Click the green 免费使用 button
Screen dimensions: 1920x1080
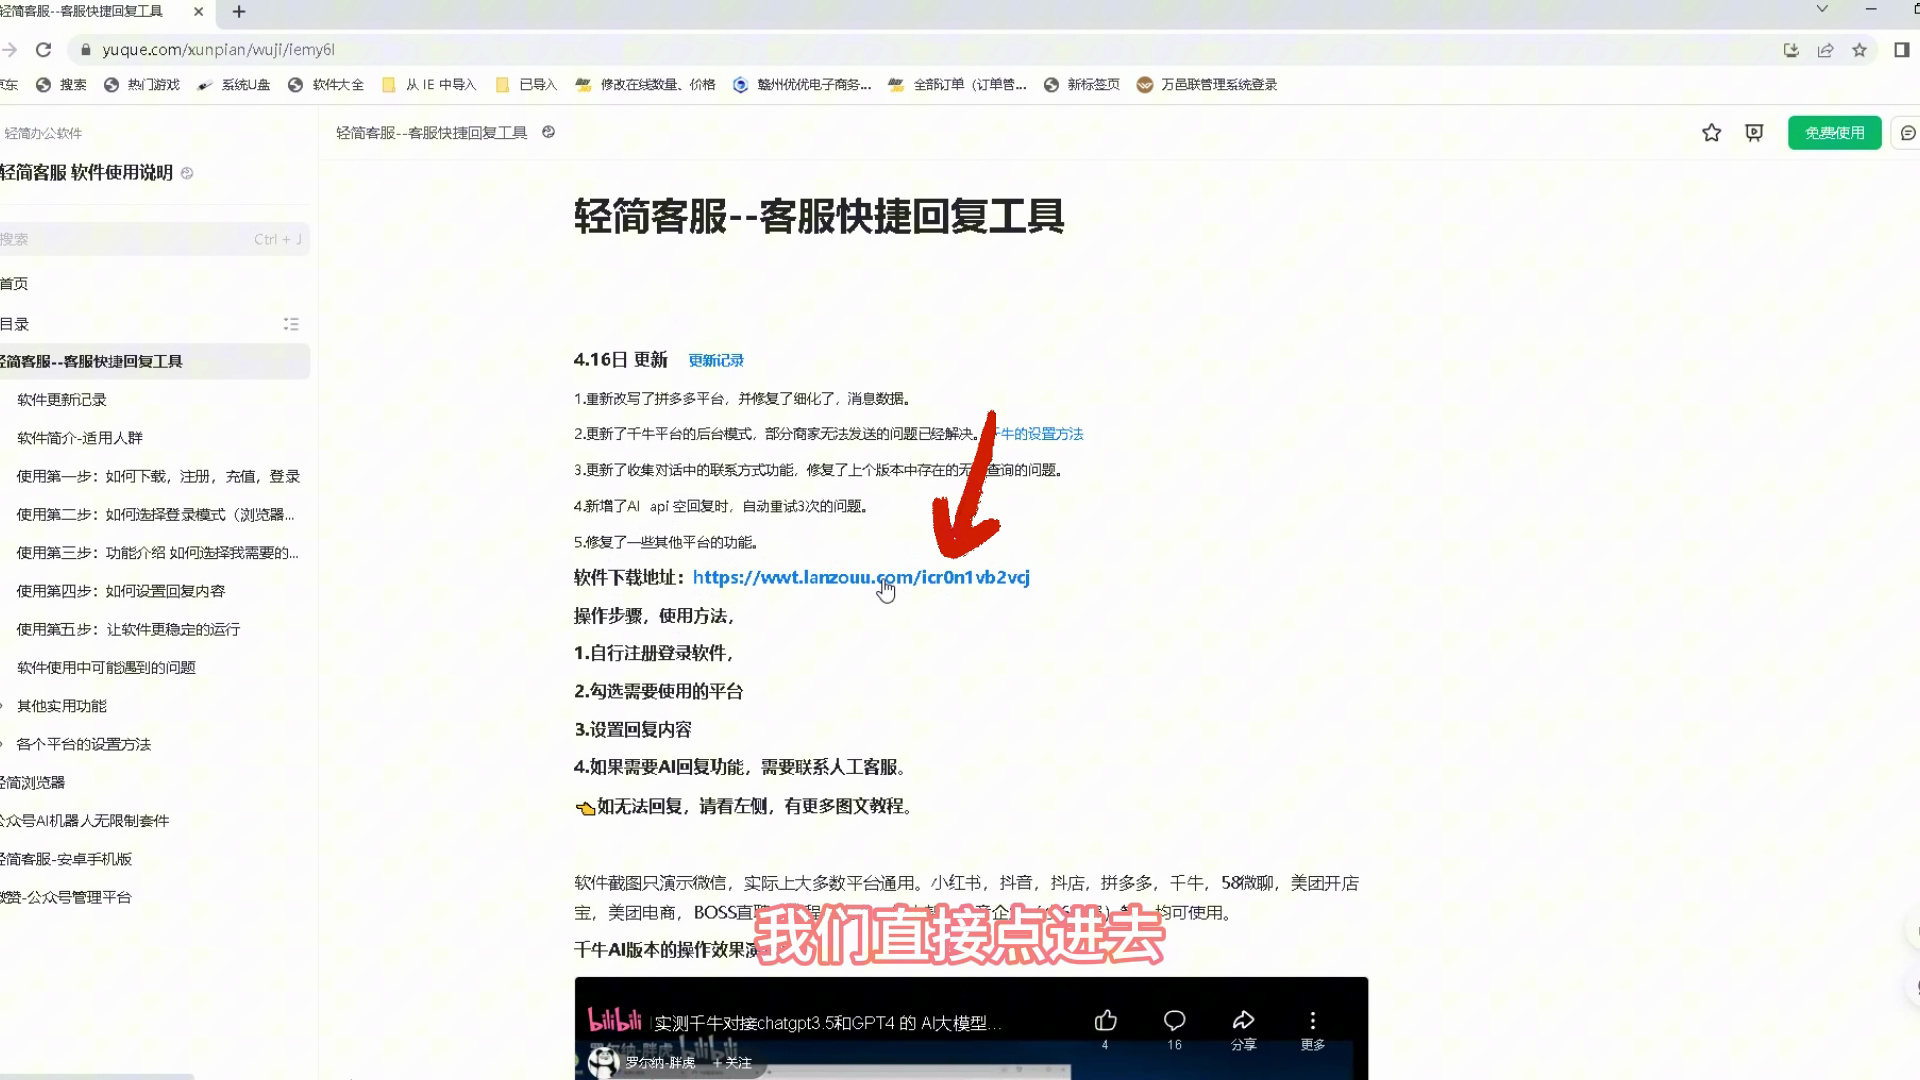click(1834, 132)
